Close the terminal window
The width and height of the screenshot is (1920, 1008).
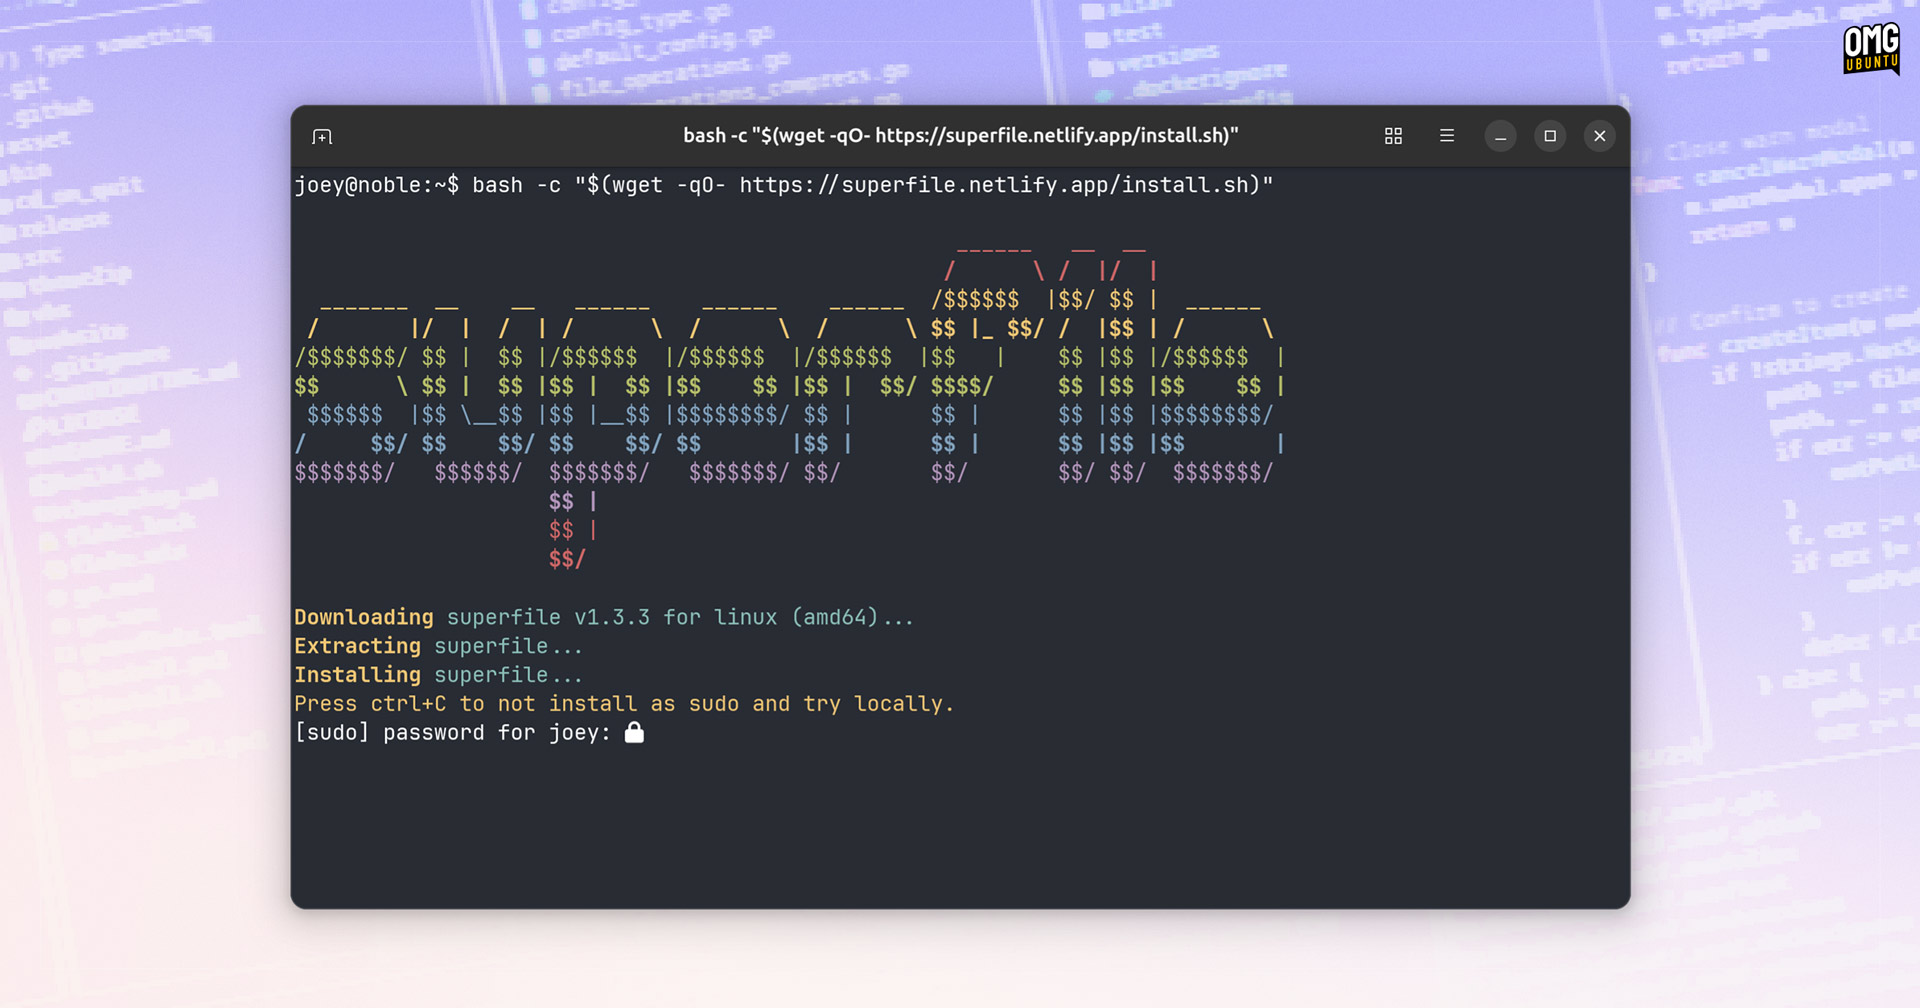pyautogui.click(x=1600, y=136)
